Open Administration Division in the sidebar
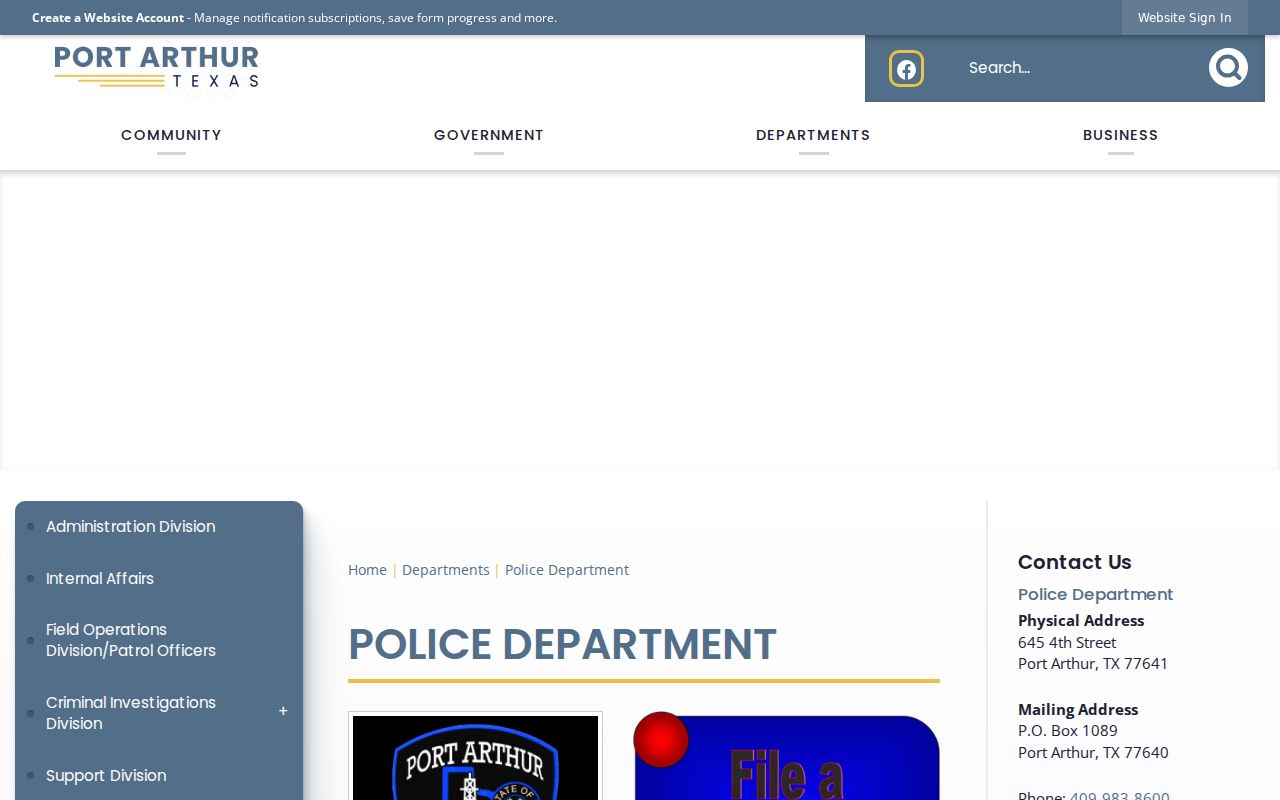This screenshot has height=800, width=1280. tap(131, 527)
